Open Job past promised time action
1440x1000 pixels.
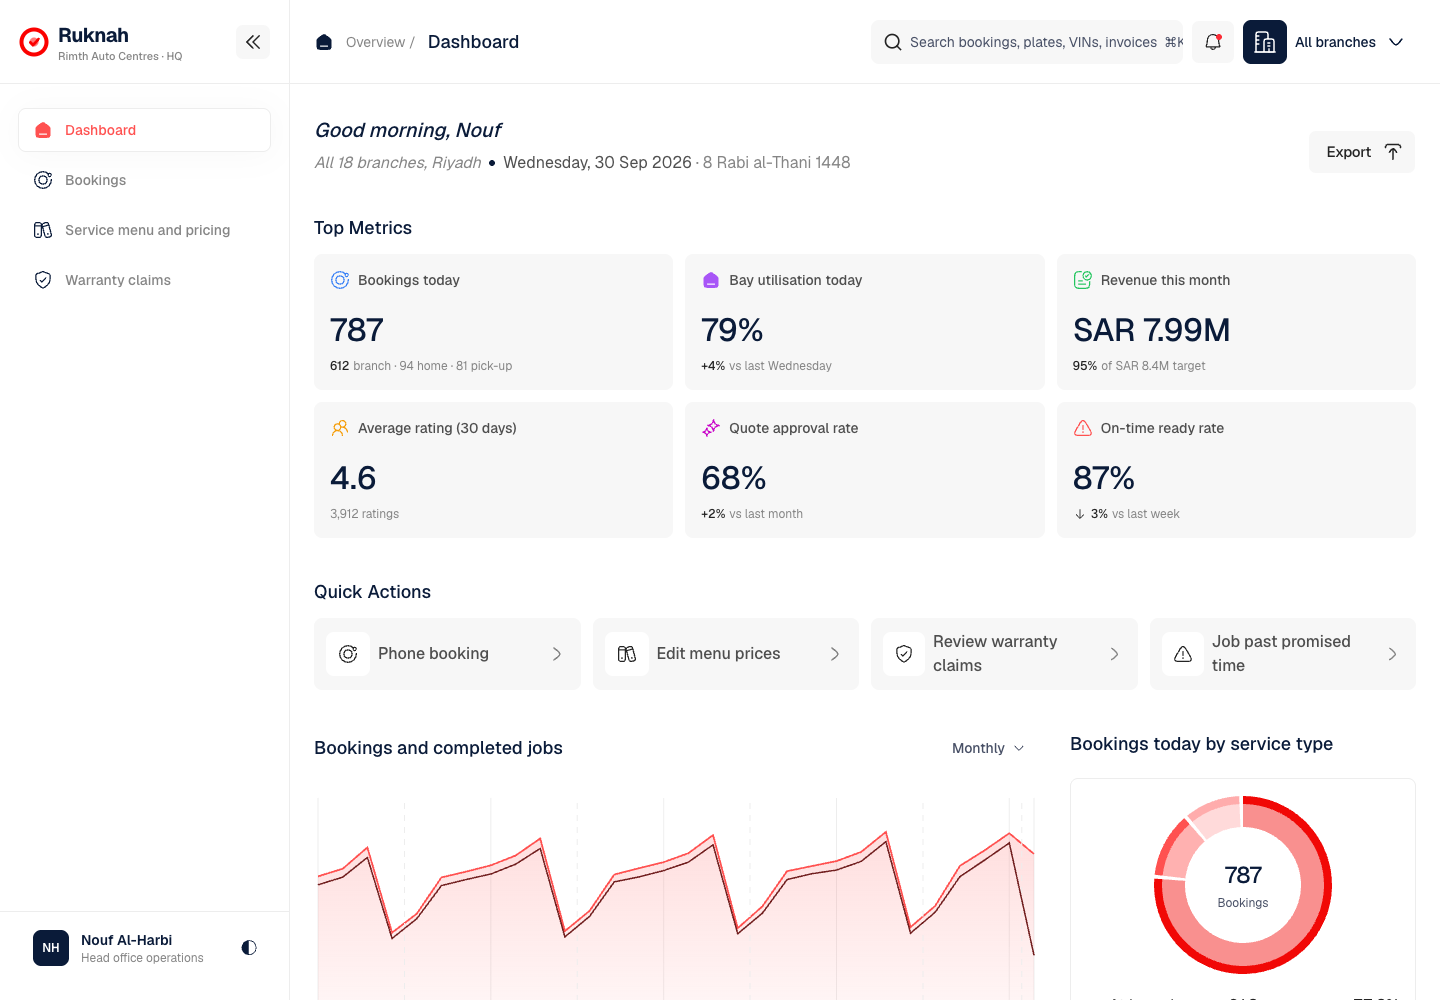[x=1283, y=654]
